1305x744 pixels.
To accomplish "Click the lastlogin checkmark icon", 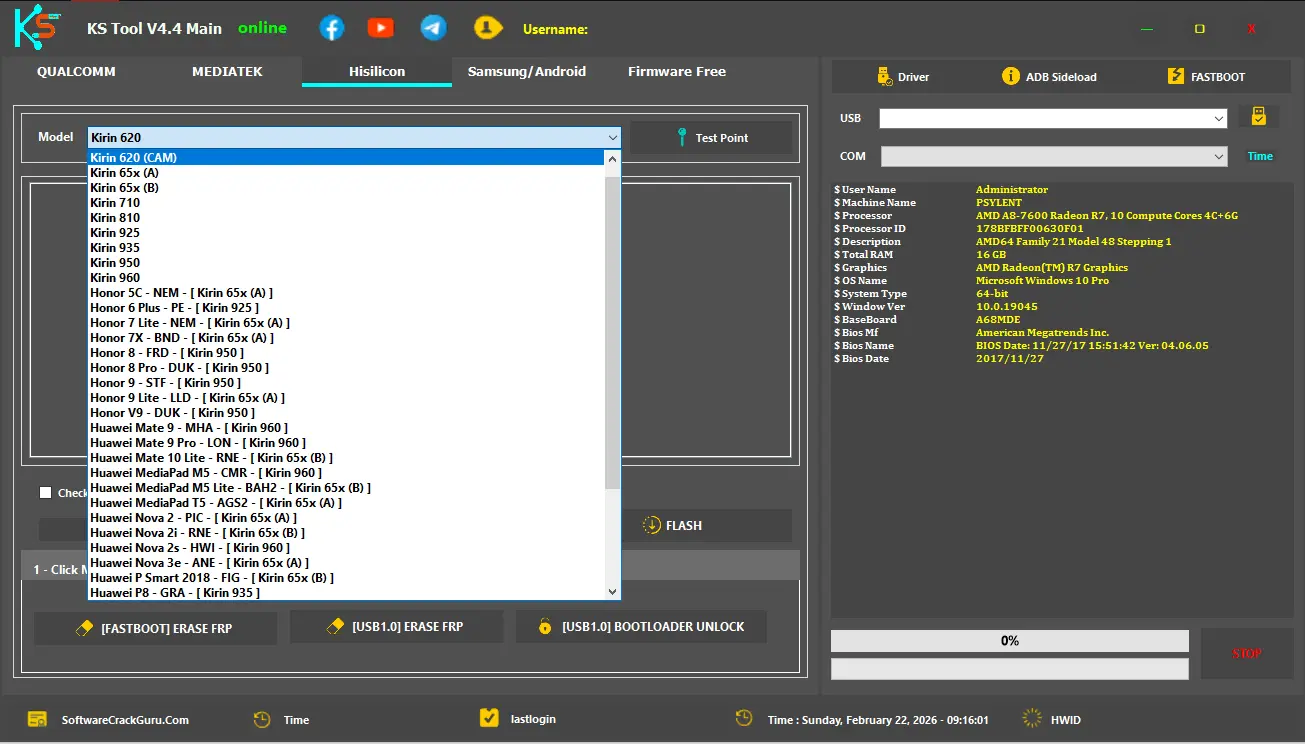I will pyautogui.click(x=489, y=718).
